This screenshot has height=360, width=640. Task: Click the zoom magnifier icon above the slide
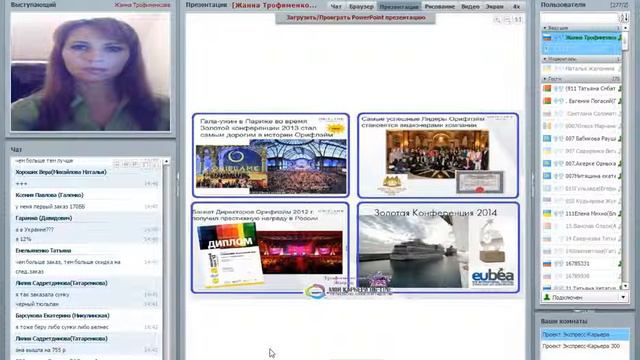click(x=497, y=20)
